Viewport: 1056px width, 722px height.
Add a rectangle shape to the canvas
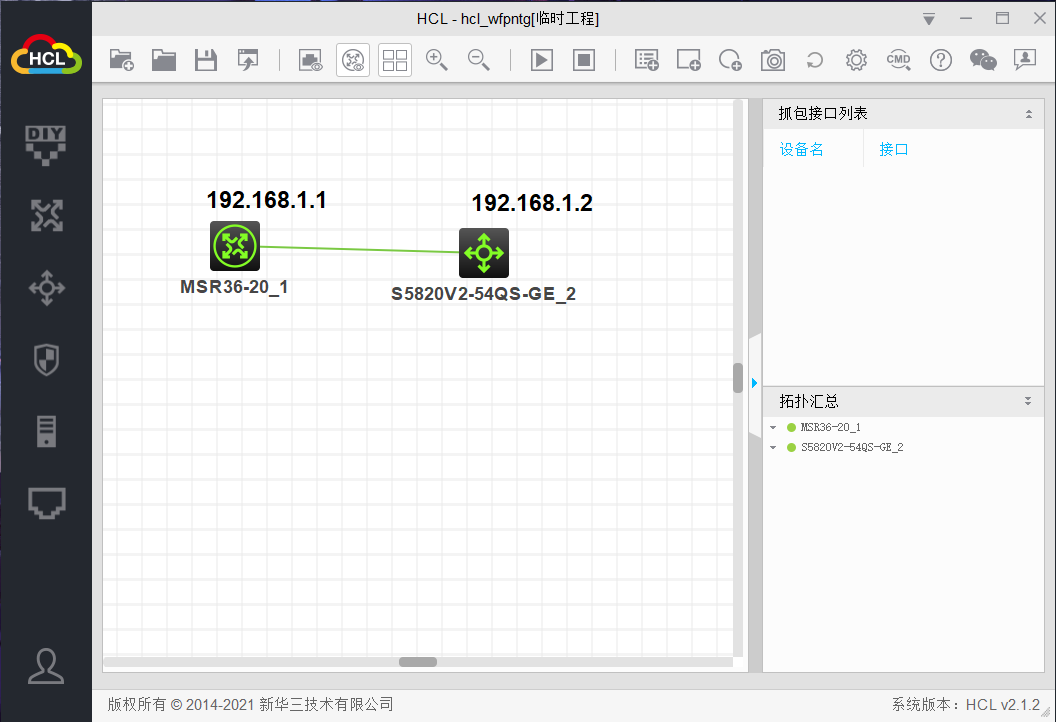tap(688, 60)
